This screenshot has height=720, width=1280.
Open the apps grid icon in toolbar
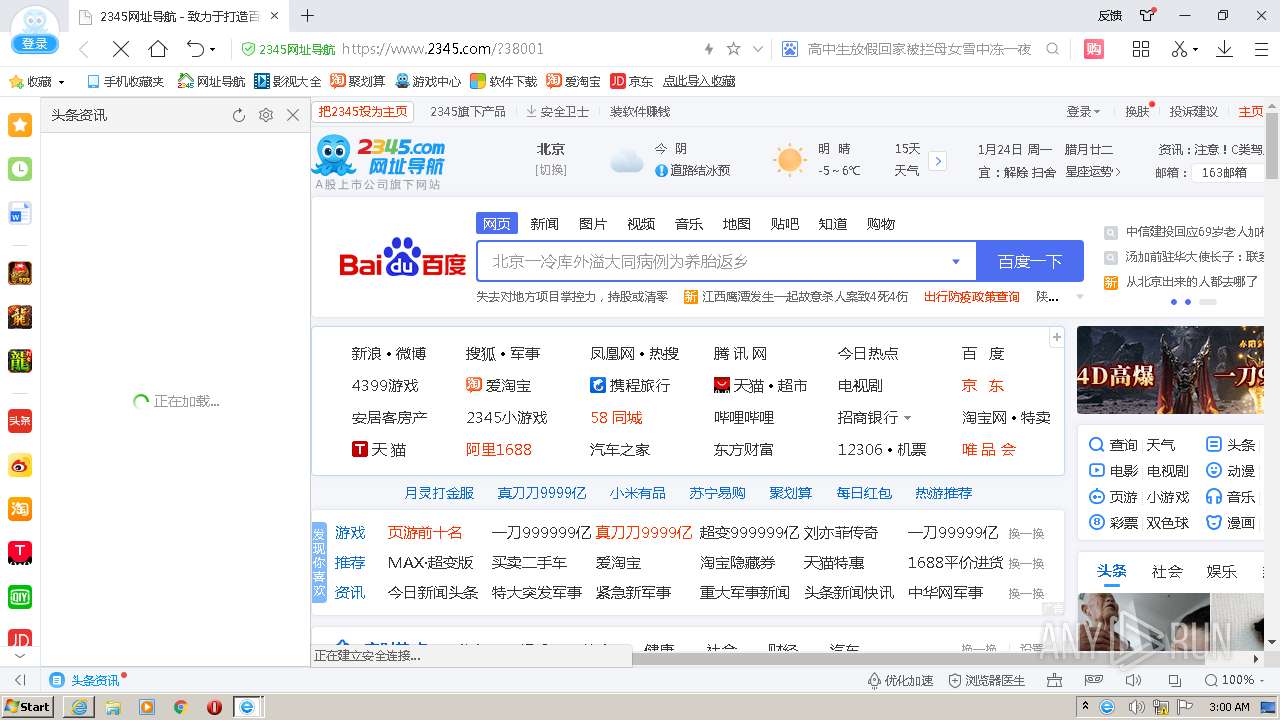[1140, 49]
